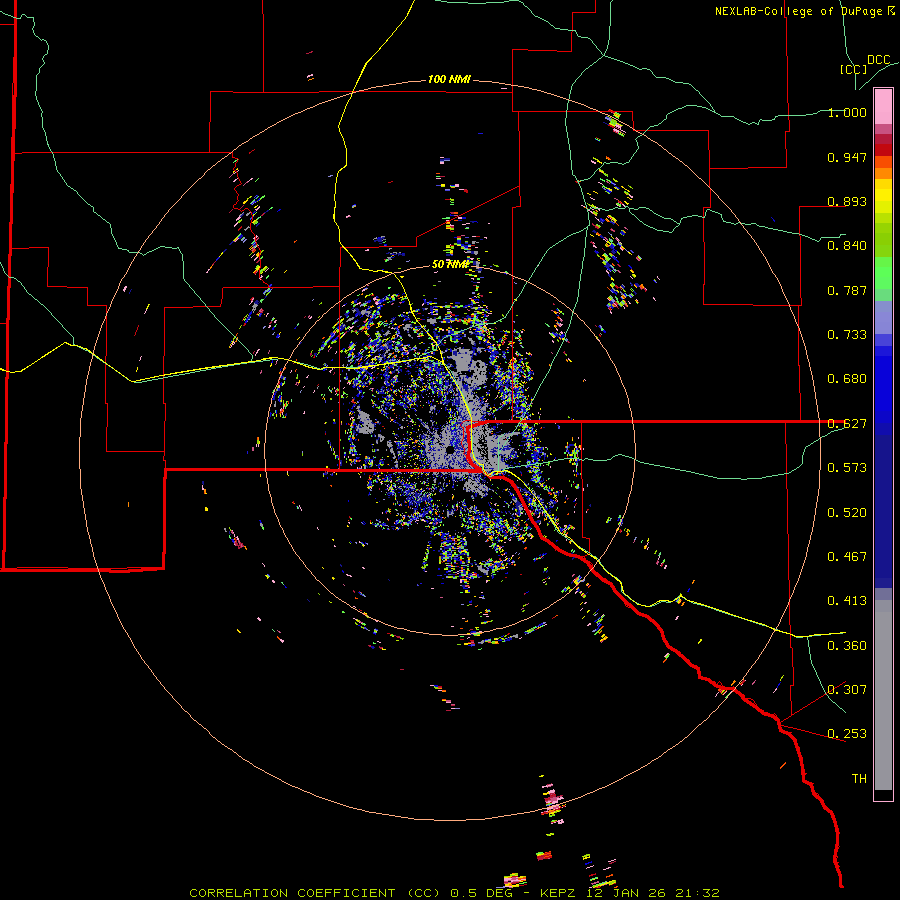
Task: Select the DCC label above the color scale
Action: point(878,60)
